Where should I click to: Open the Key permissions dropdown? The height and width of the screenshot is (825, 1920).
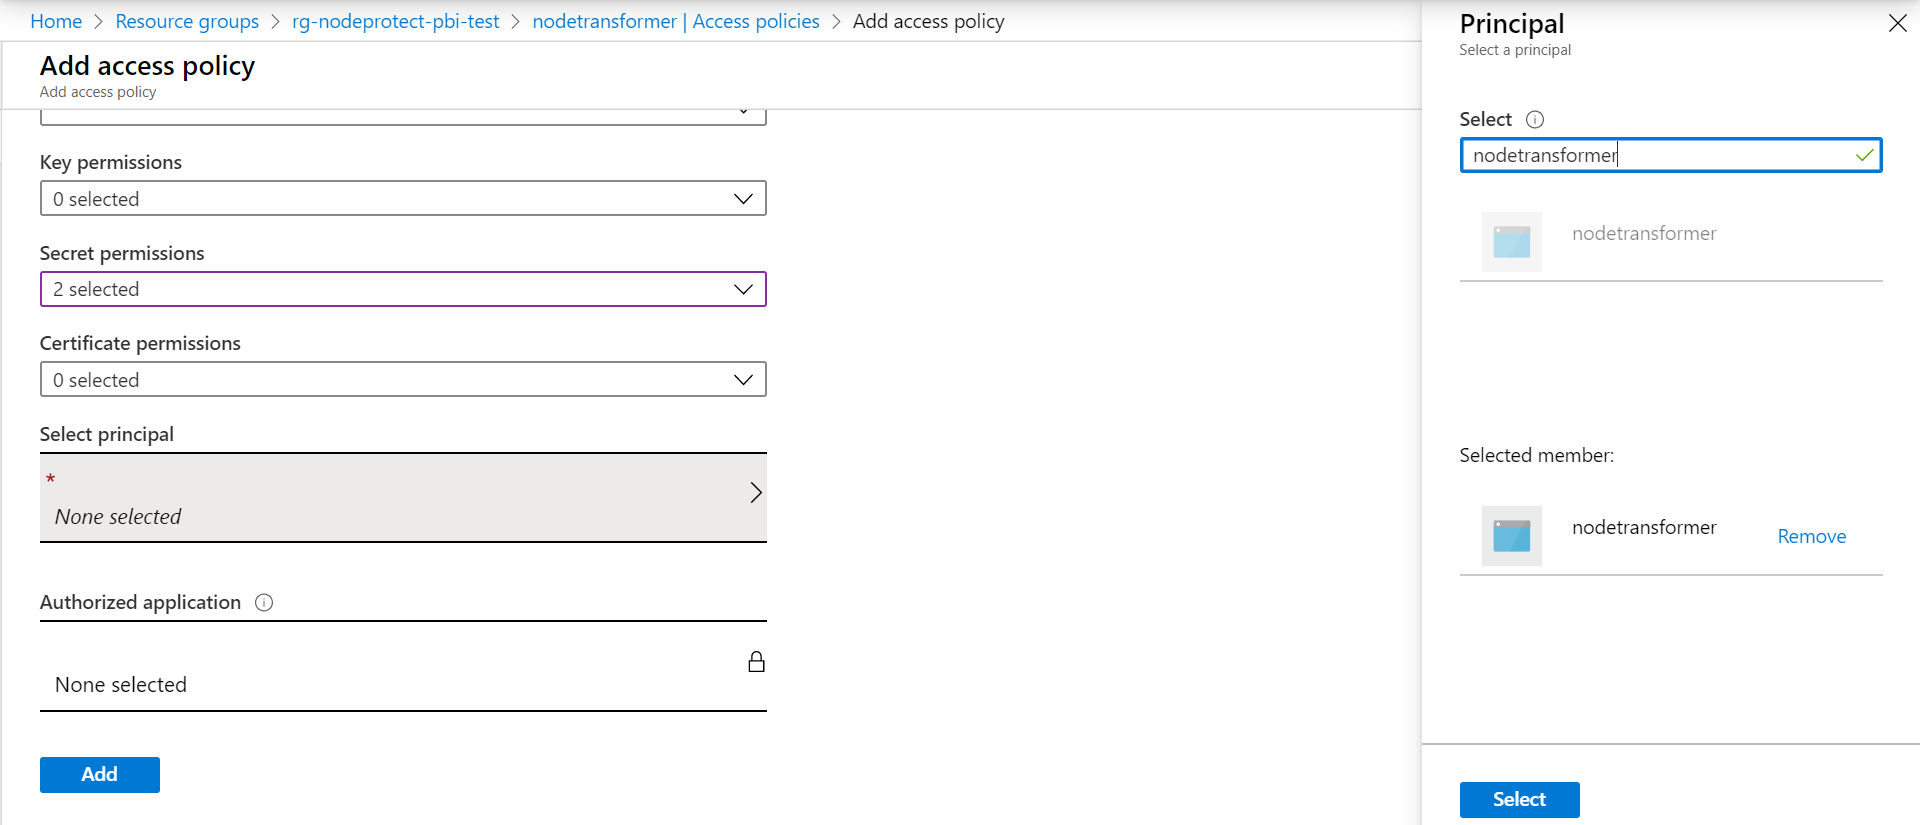point(403,198)
